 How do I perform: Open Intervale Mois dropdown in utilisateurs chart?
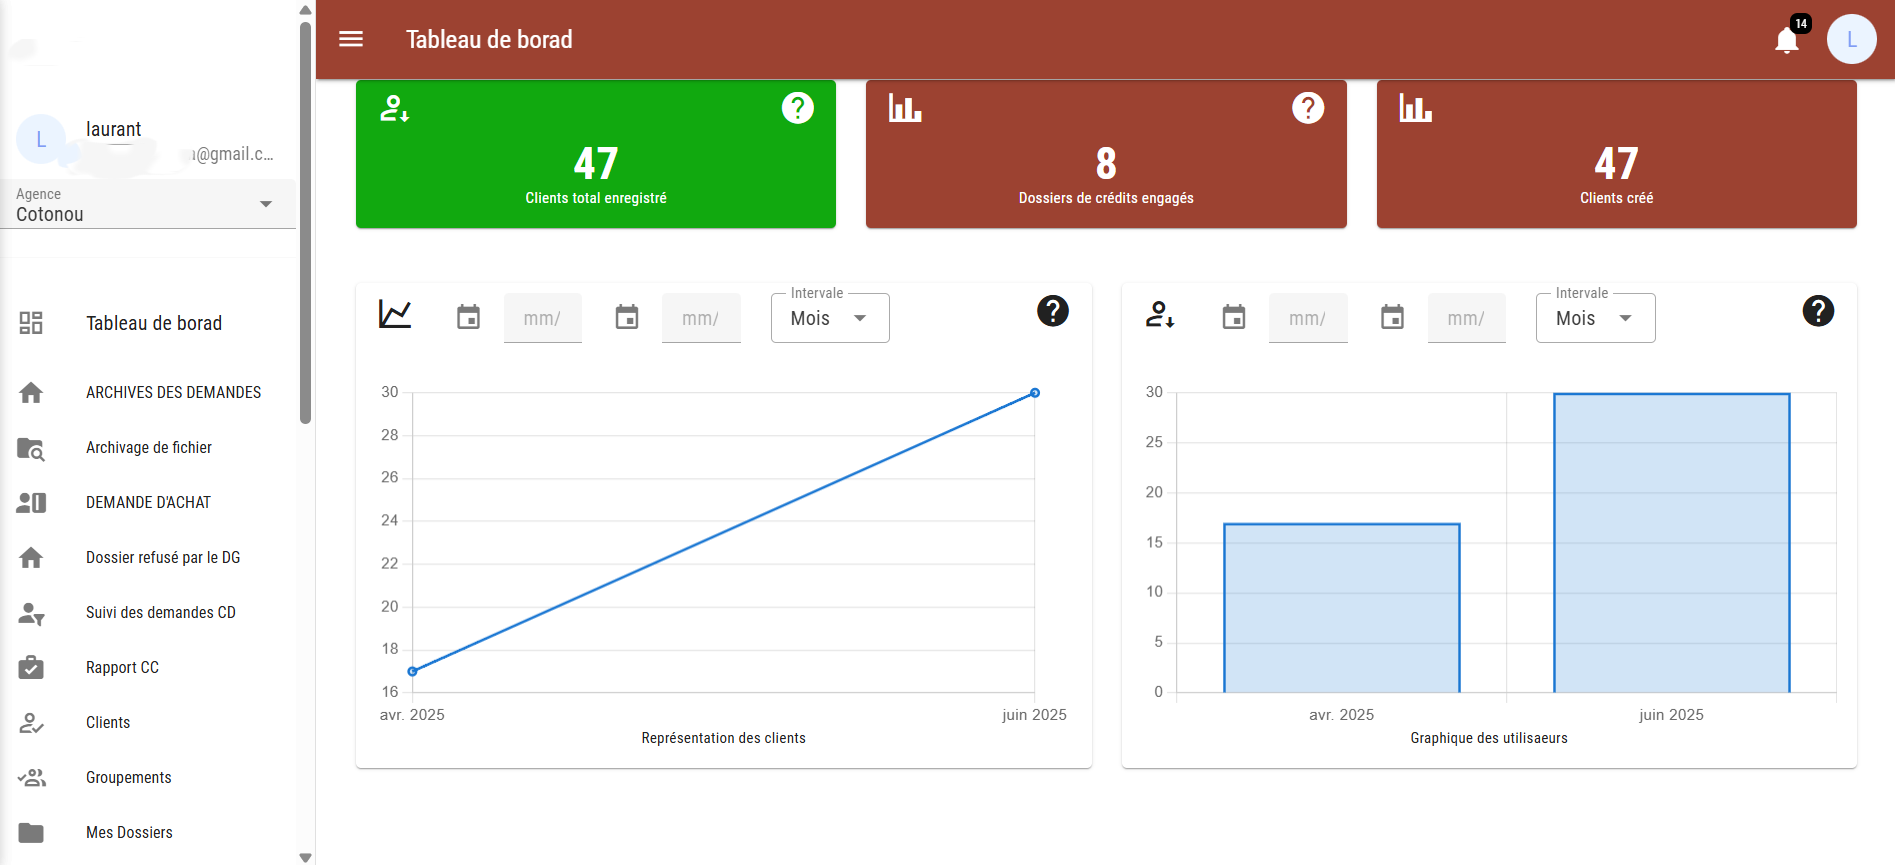[1595, 318]
